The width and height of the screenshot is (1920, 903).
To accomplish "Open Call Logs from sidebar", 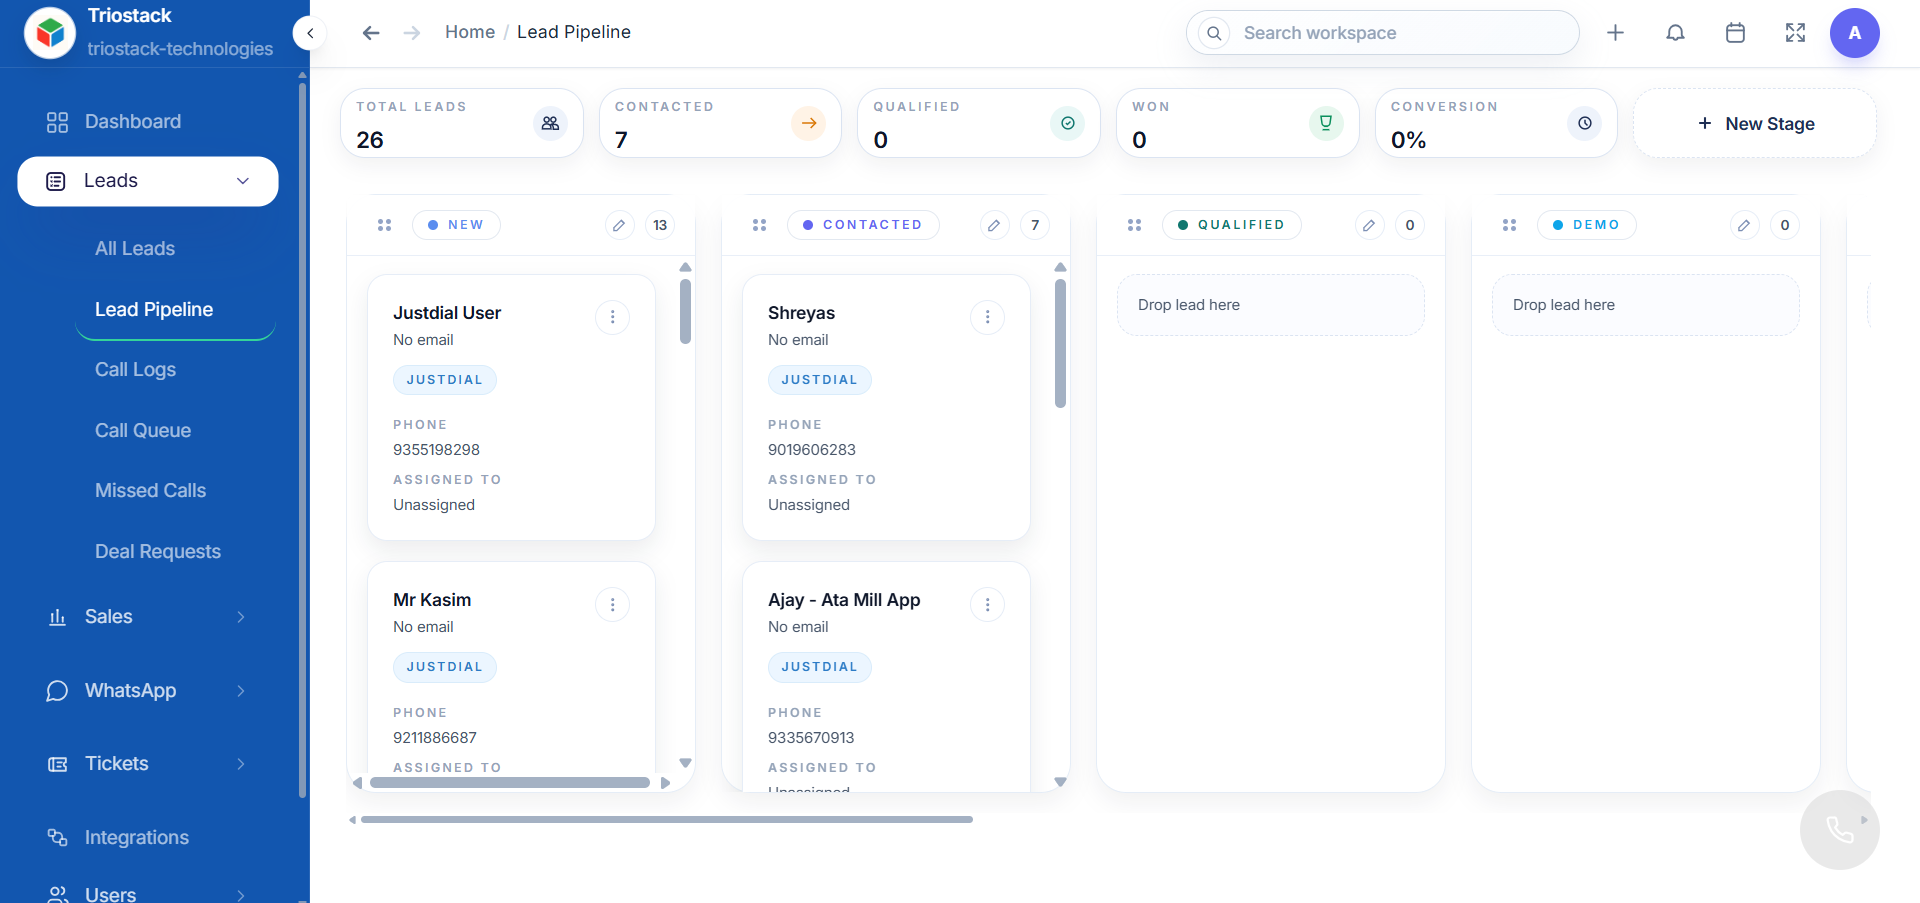I will [135, 370].
